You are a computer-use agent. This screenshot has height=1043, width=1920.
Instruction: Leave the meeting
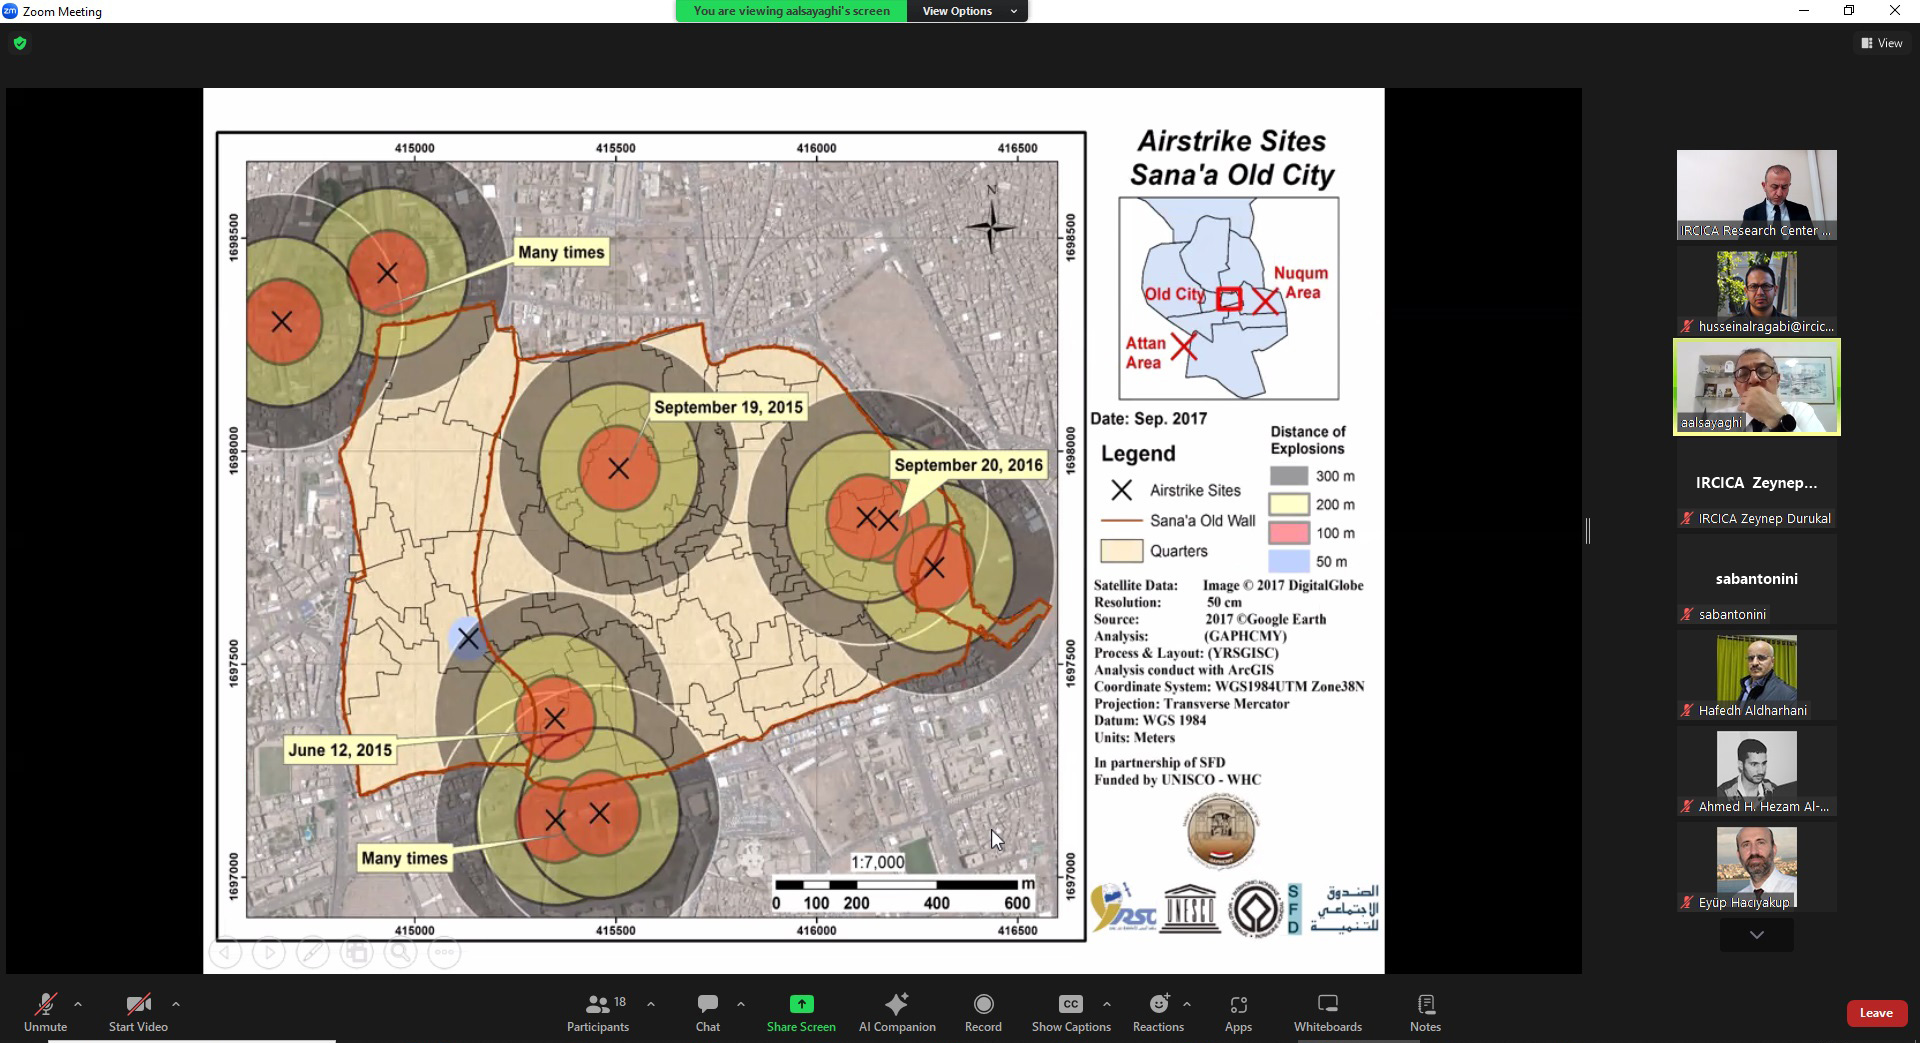point(1875,1013)
